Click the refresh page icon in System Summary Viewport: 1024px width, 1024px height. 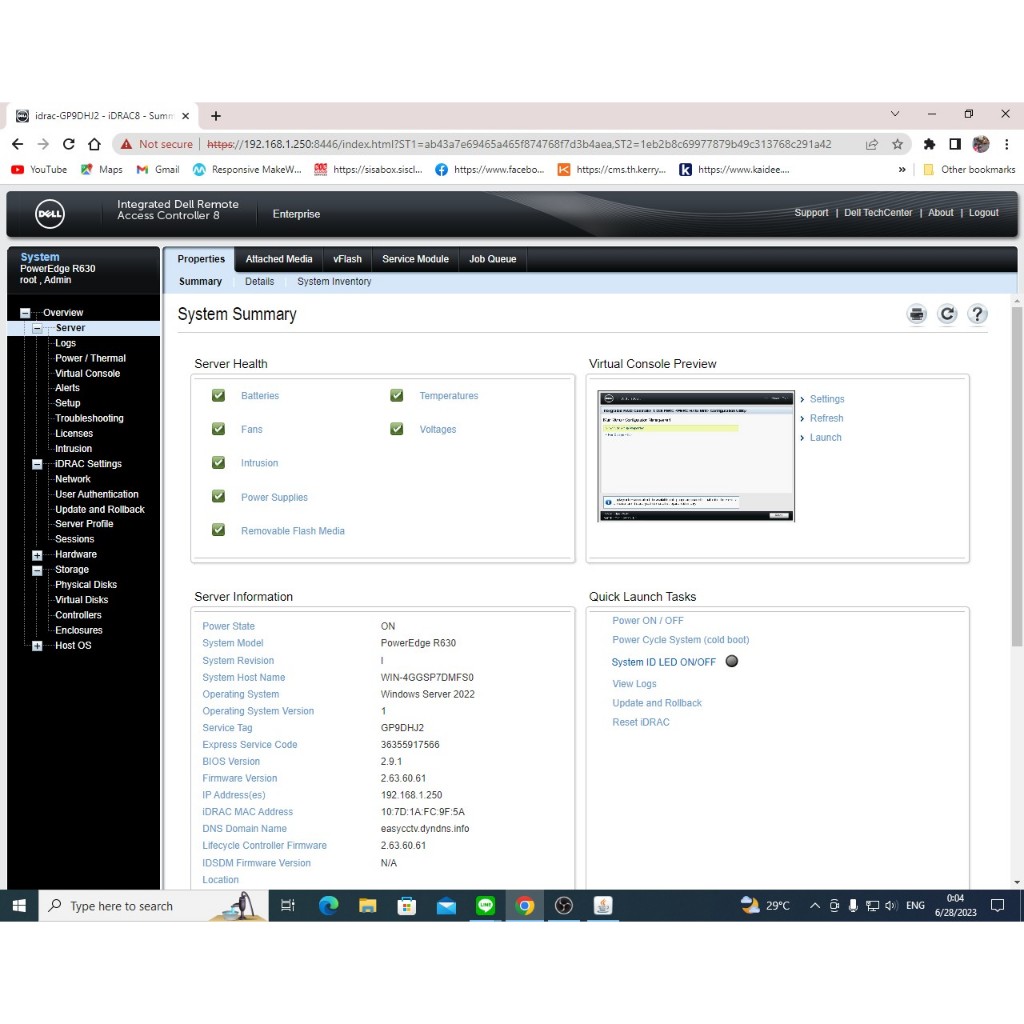(x=947, y=315)
